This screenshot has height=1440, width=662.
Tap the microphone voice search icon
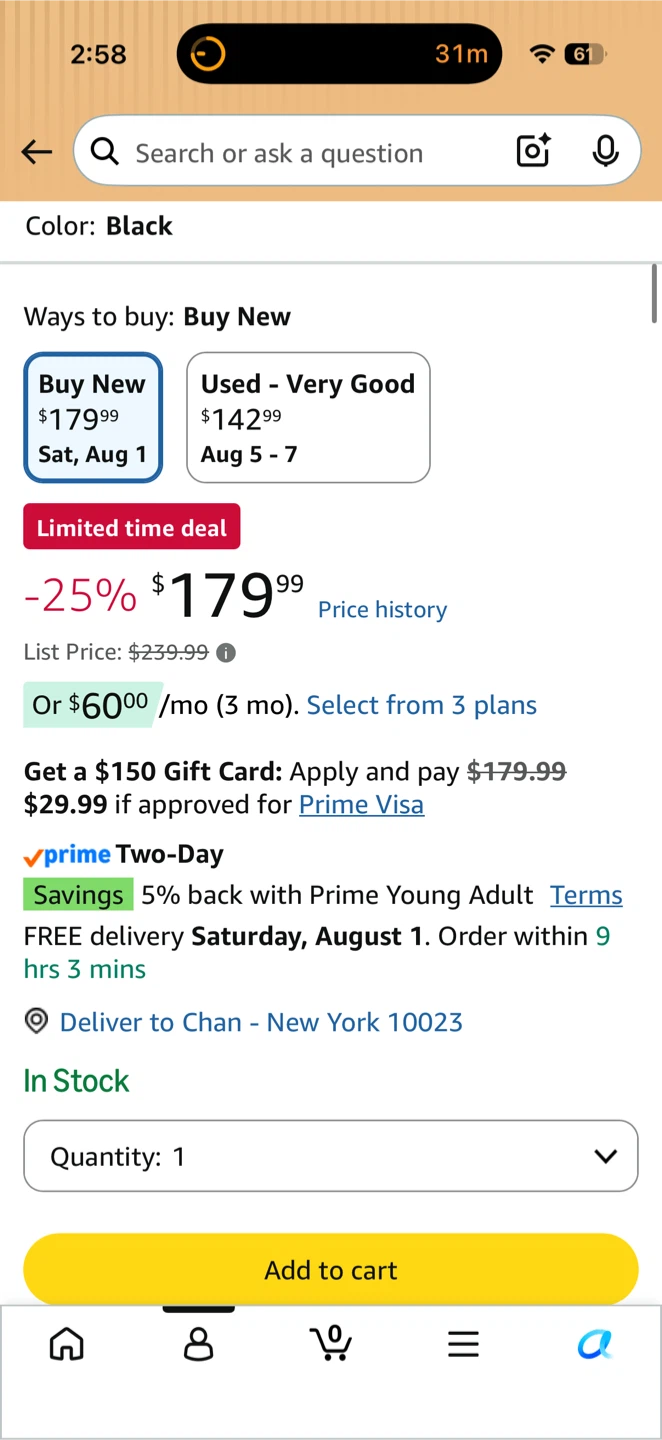(605, 151)
